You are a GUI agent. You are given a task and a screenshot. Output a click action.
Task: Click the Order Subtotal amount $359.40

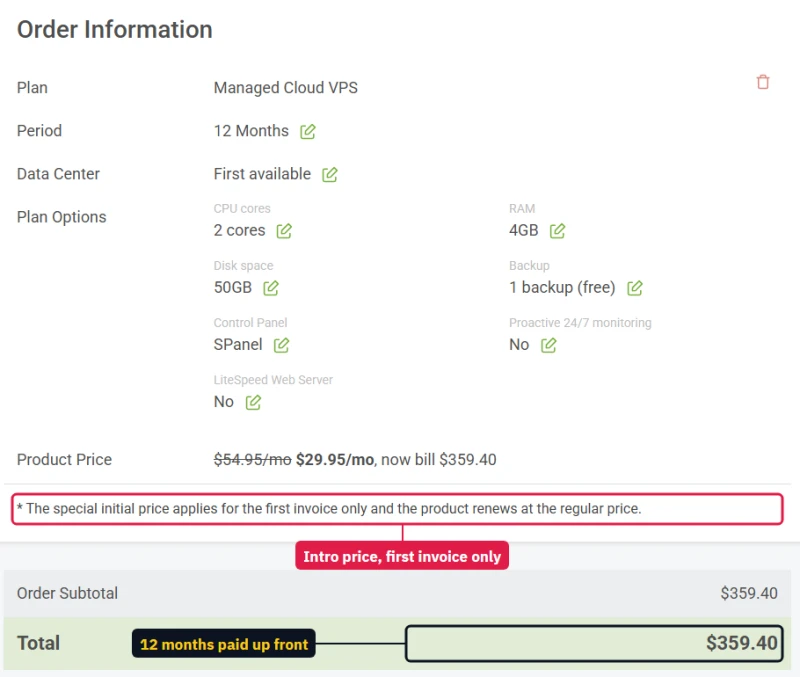[x=749, y=593]
